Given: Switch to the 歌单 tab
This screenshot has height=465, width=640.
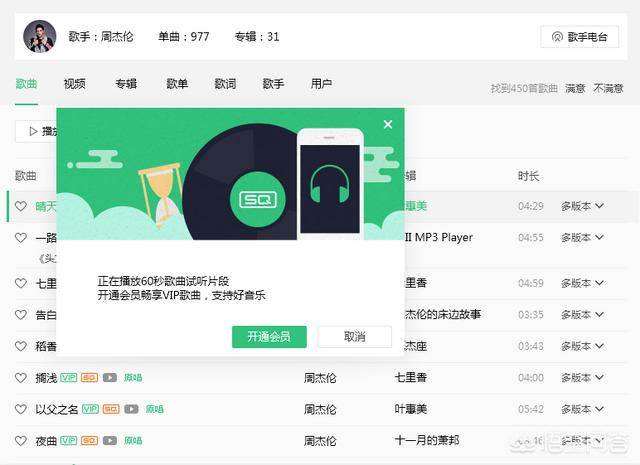Looking at the screenshot, I should [177, 84].
